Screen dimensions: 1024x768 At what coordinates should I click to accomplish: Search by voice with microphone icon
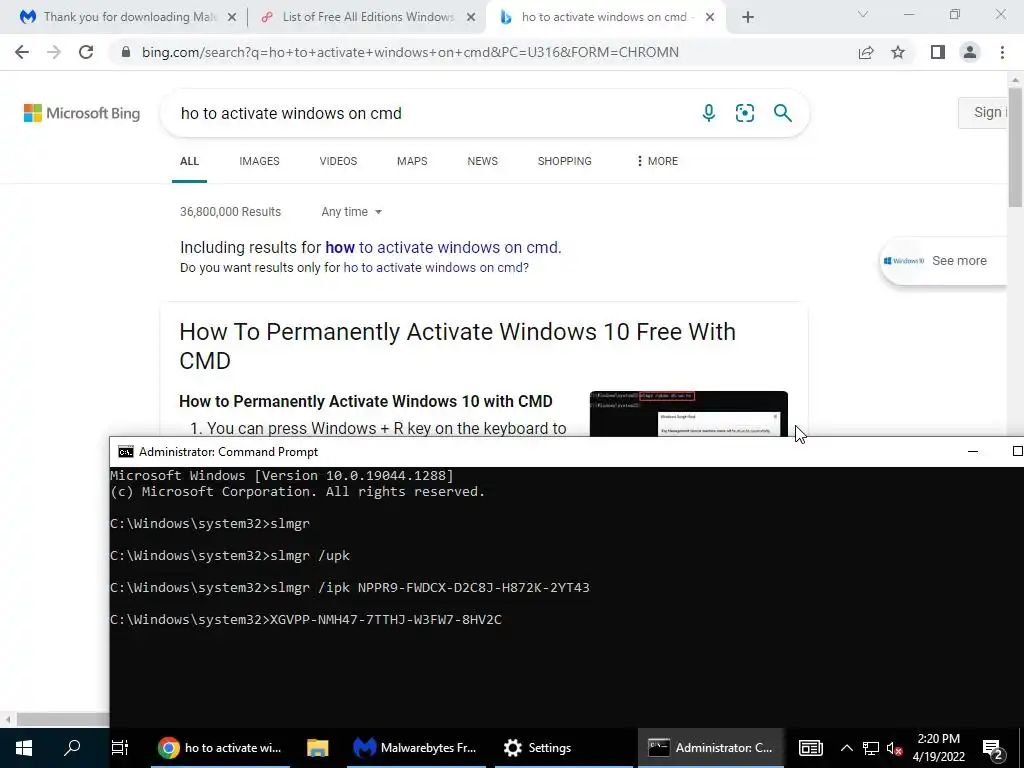pos(709,113)
